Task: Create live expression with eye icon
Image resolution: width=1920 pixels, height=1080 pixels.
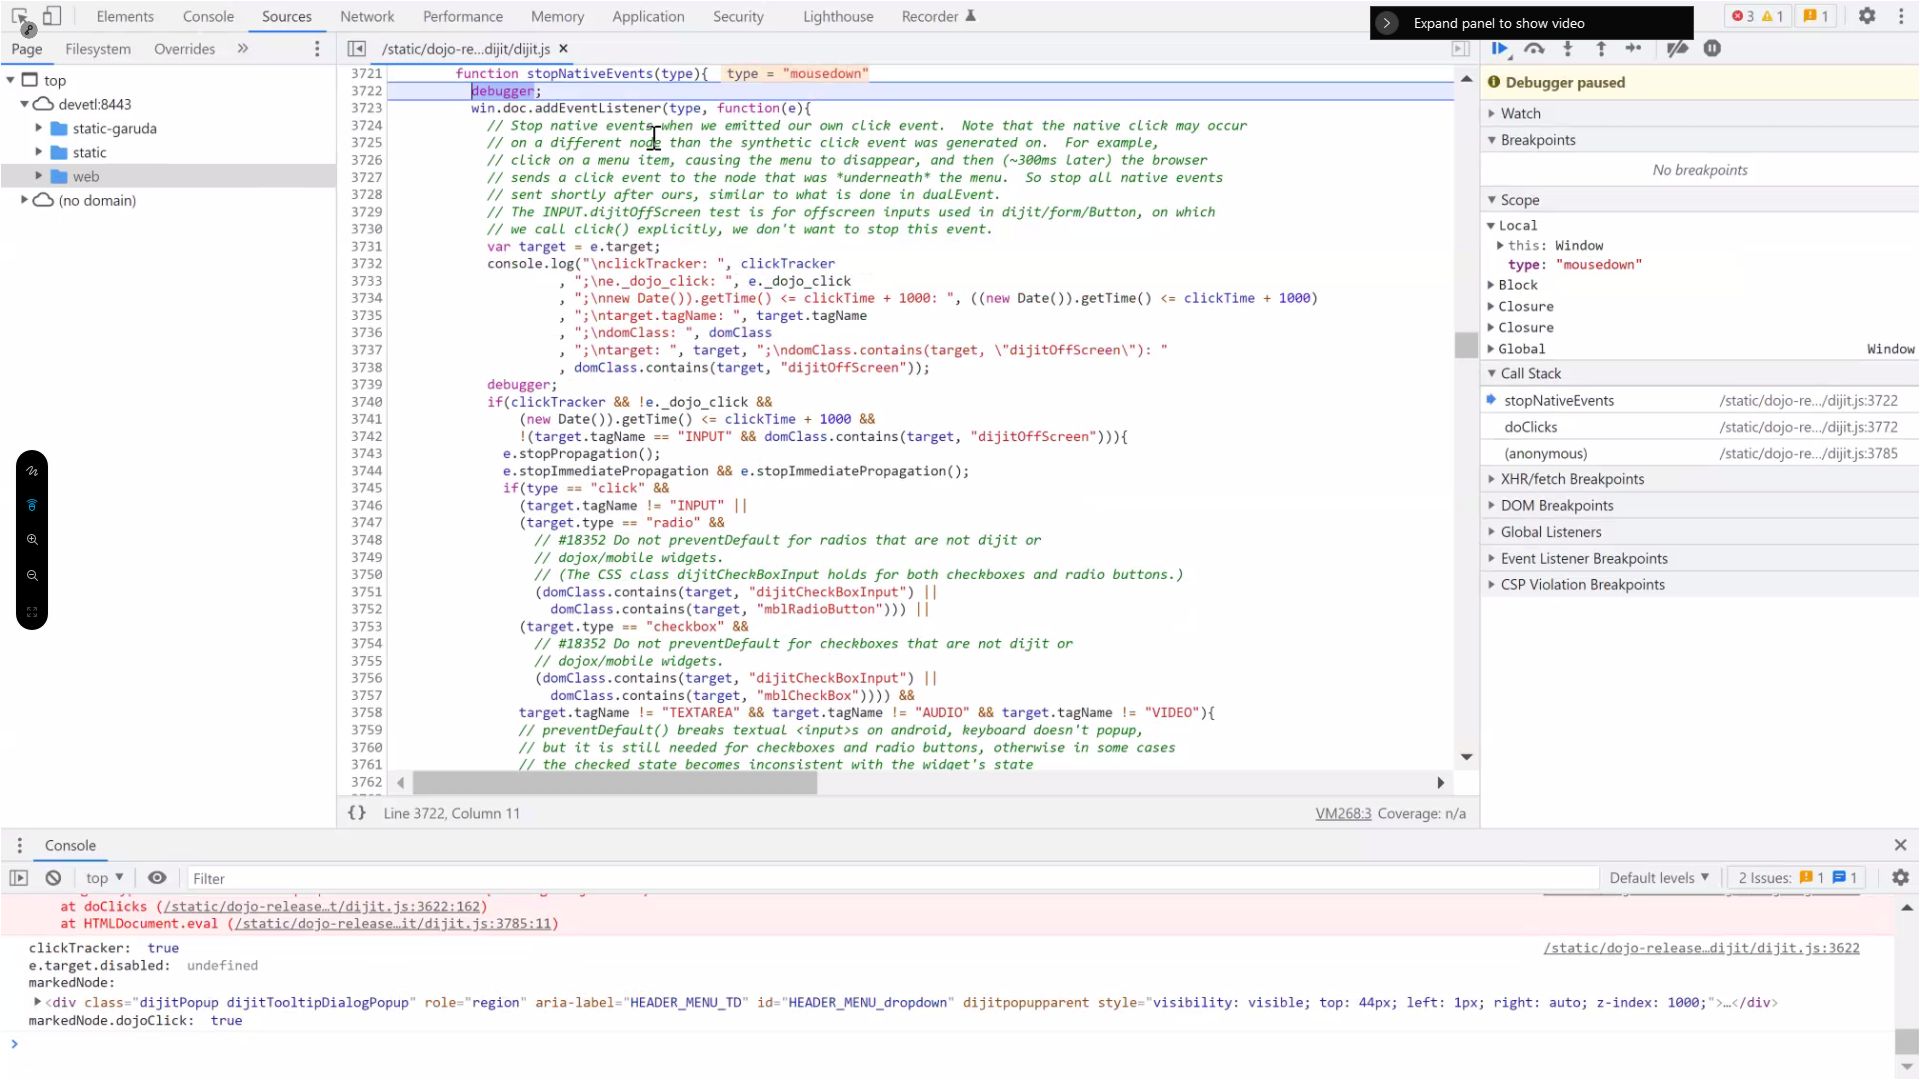Action: [157, 878]
